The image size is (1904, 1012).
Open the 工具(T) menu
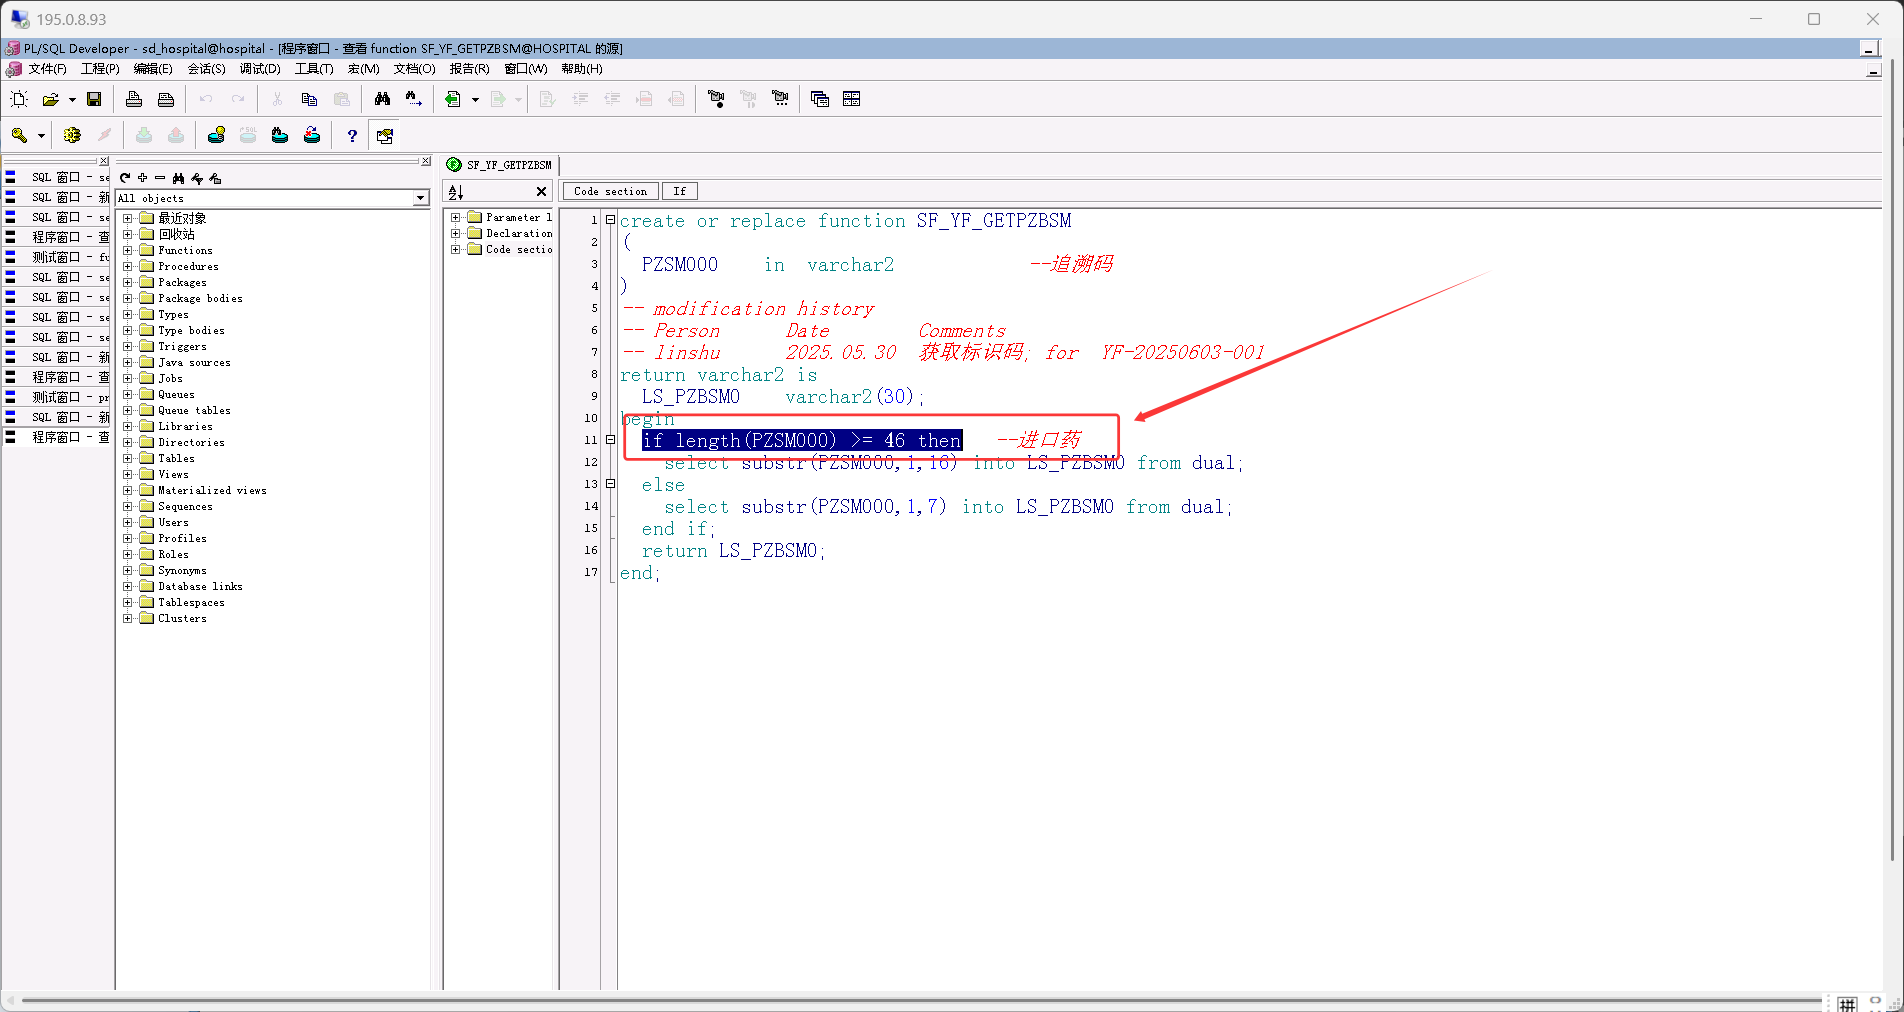point(314,69)
